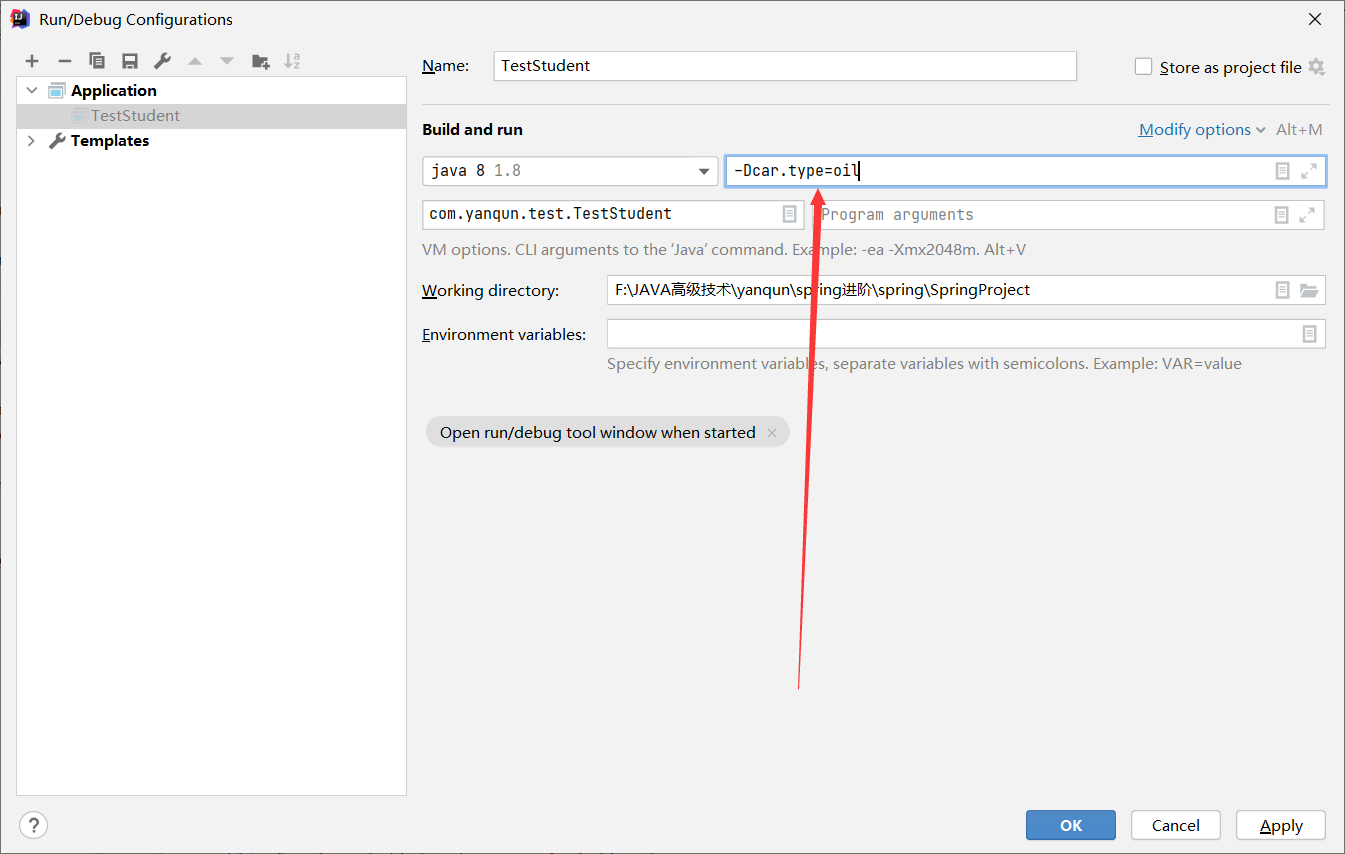
Task: Click the Program arguments input field
Action: point(1040,215)
